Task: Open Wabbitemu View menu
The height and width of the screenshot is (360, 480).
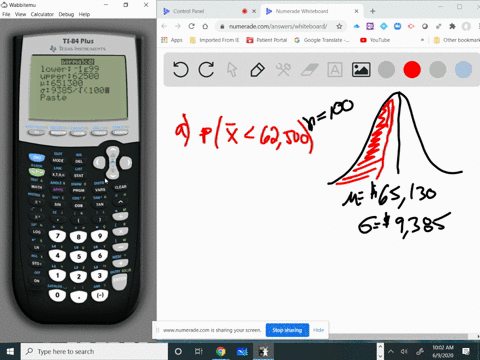Action: (x=20, y=14)
